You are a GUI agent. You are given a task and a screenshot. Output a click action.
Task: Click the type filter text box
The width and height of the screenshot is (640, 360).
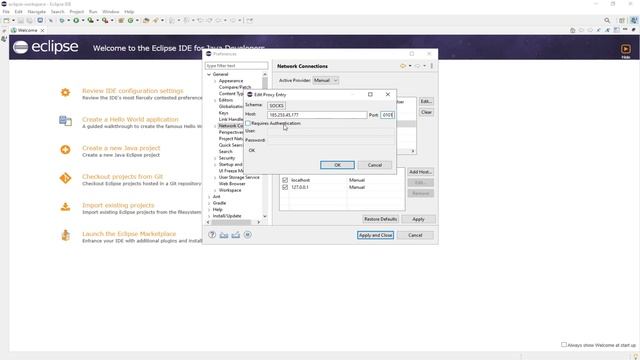click(236, 66)
